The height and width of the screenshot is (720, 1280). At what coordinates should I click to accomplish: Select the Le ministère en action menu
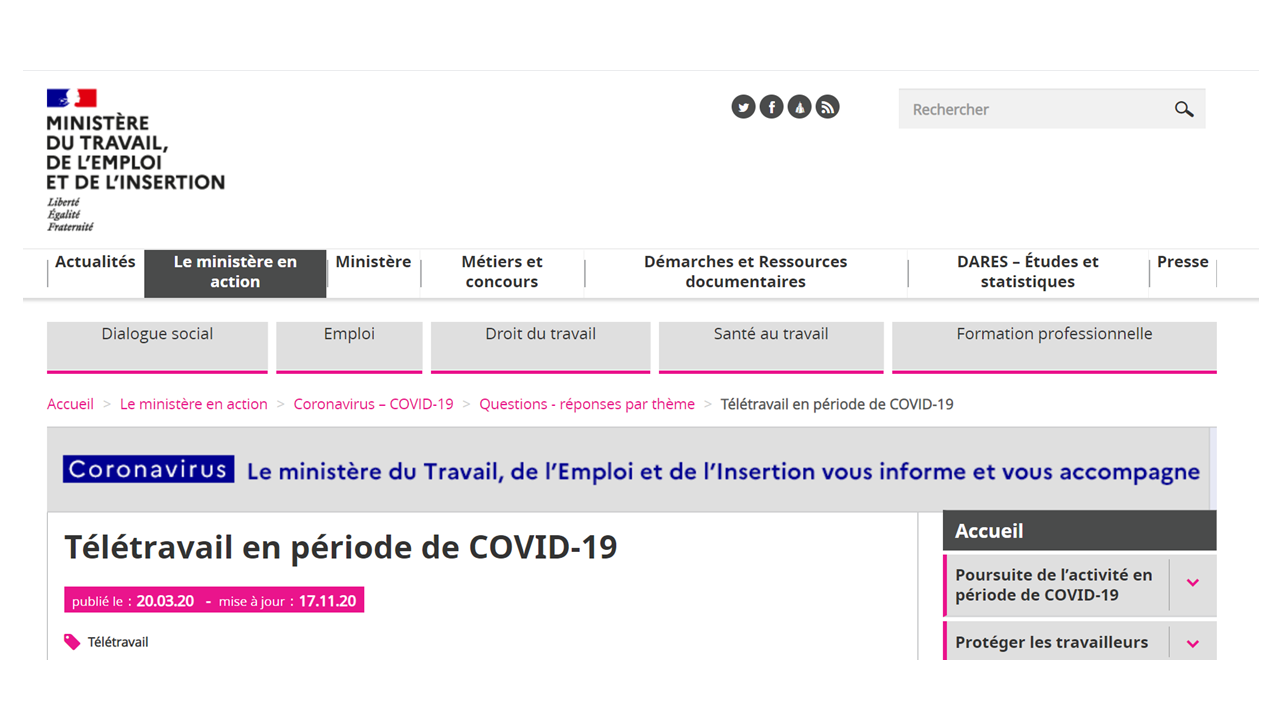click(235, 272)
